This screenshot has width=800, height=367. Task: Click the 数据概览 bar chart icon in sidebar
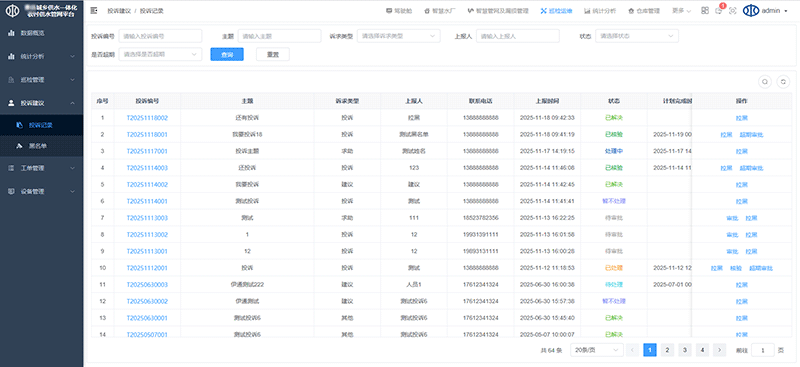pos(11,33)
